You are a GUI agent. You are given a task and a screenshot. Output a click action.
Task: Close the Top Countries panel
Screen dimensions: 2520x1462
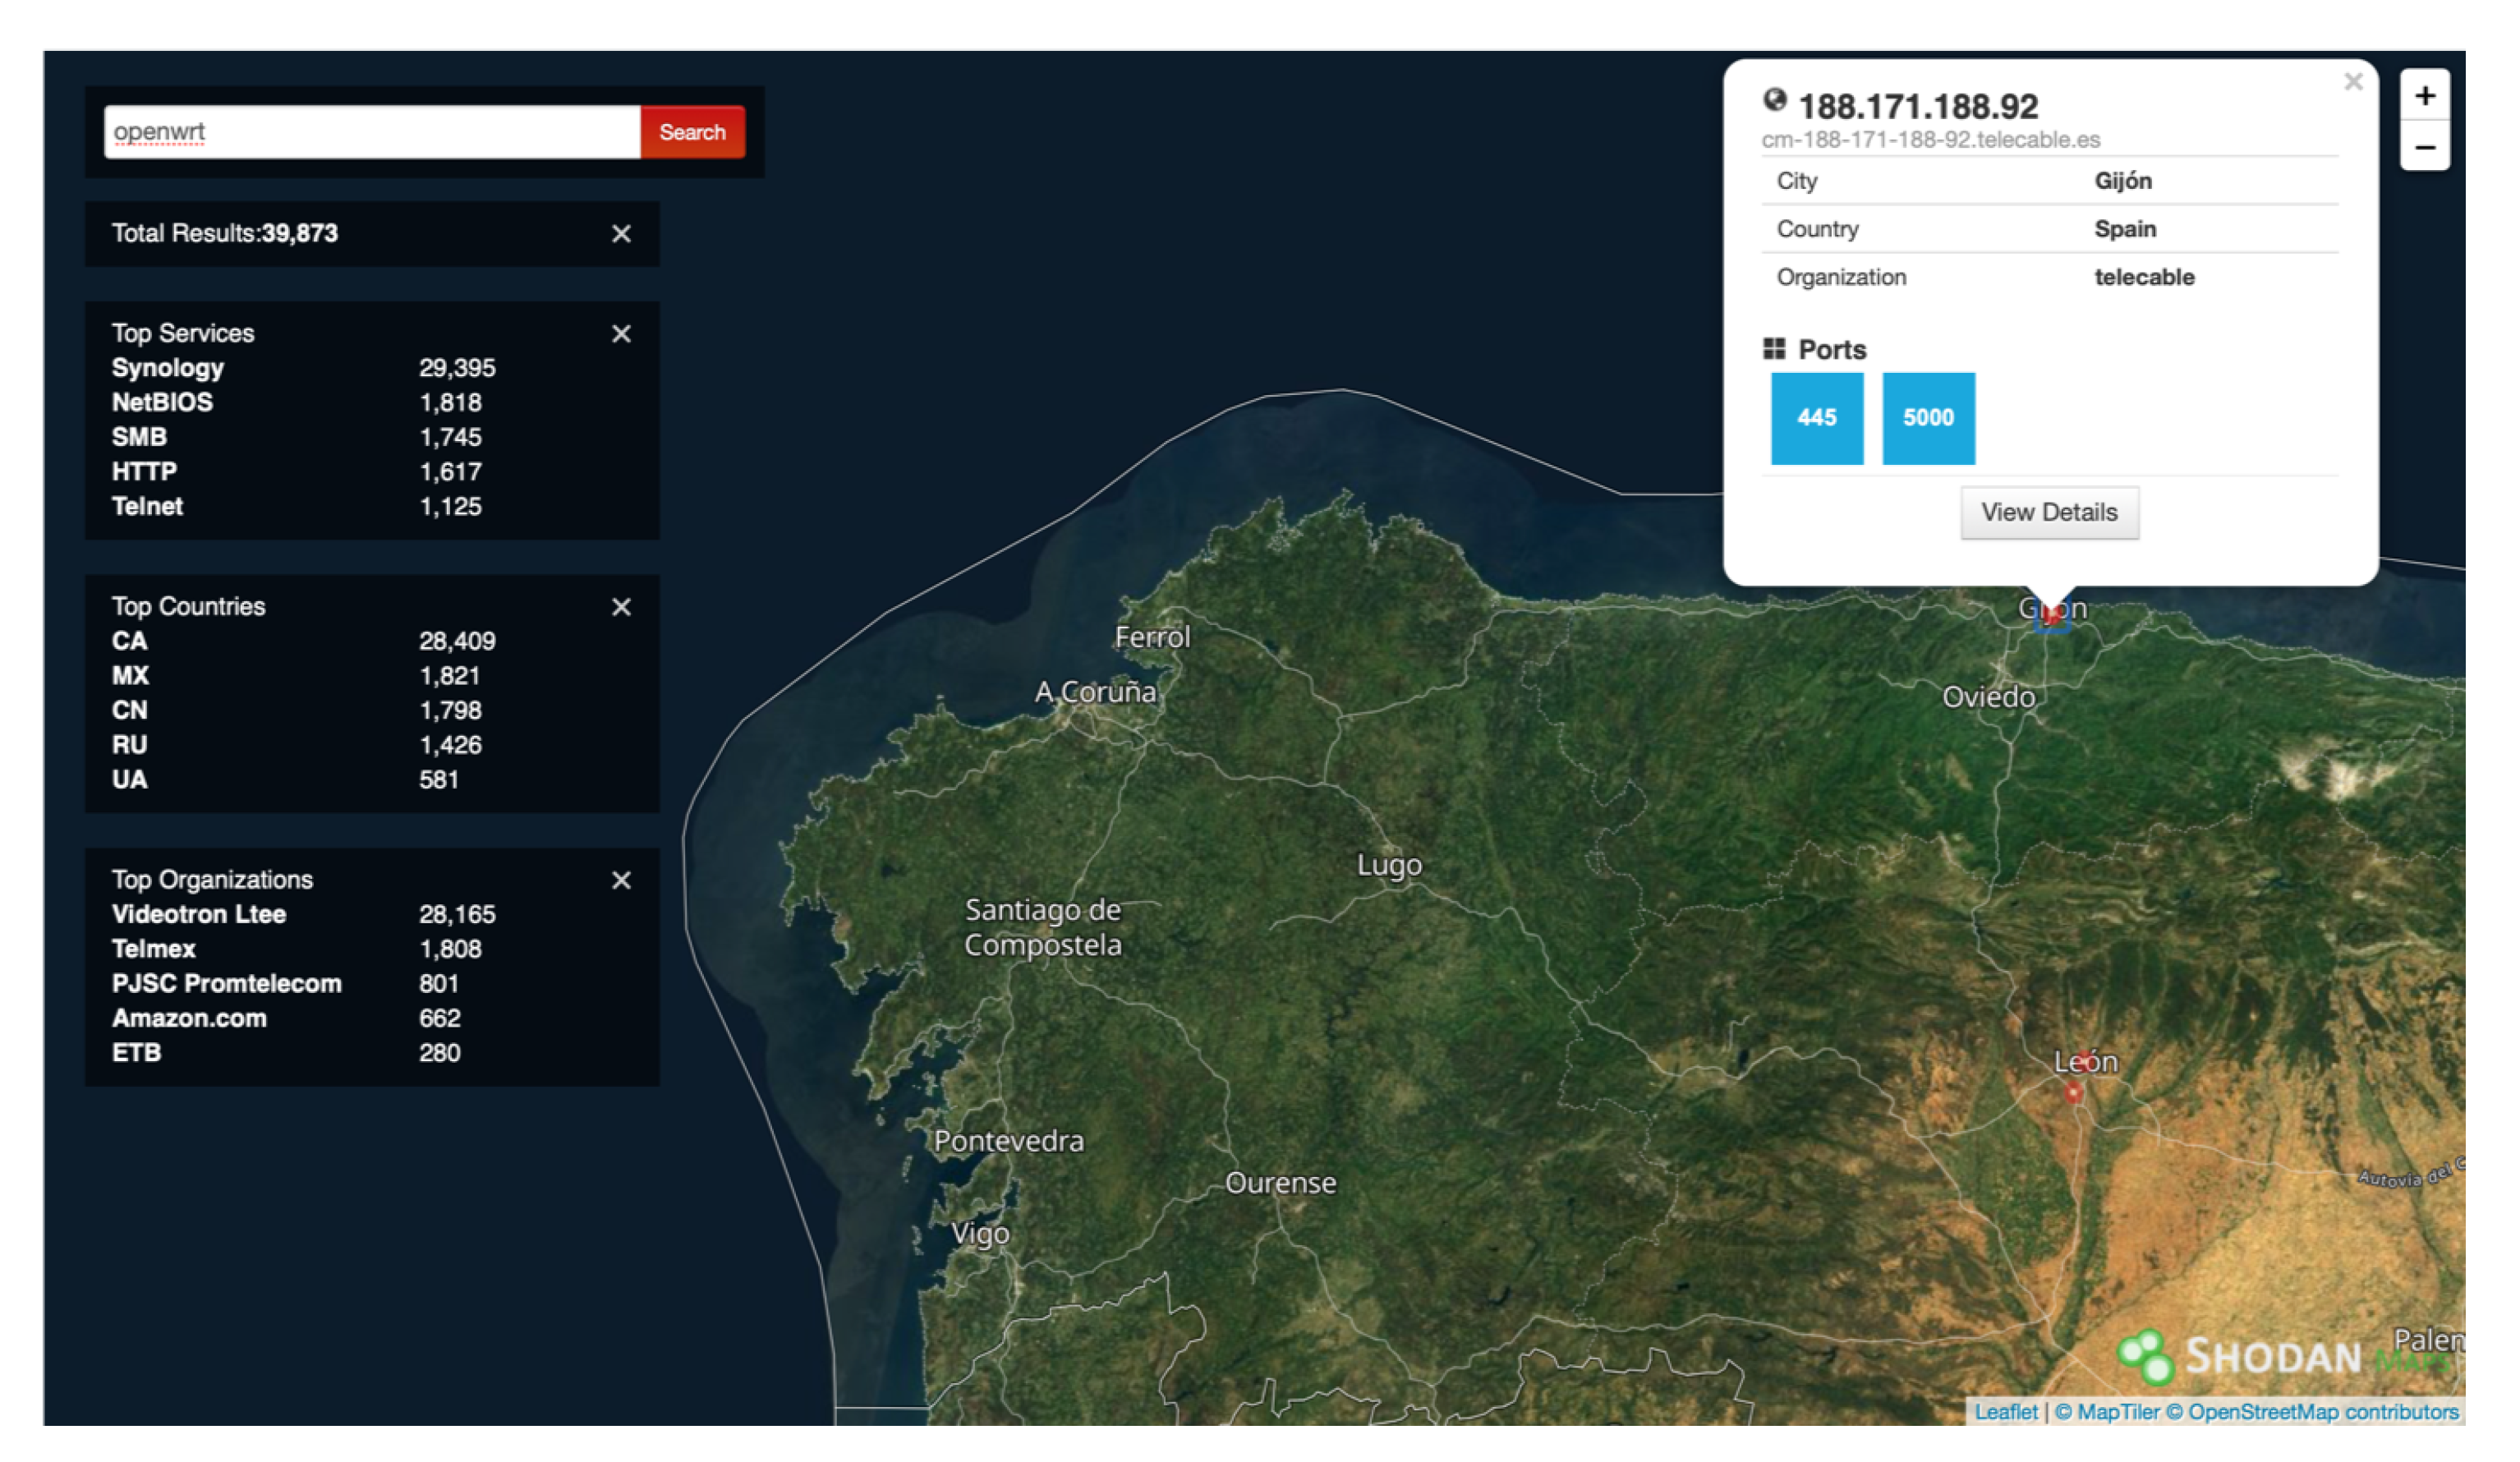(621, 607)
